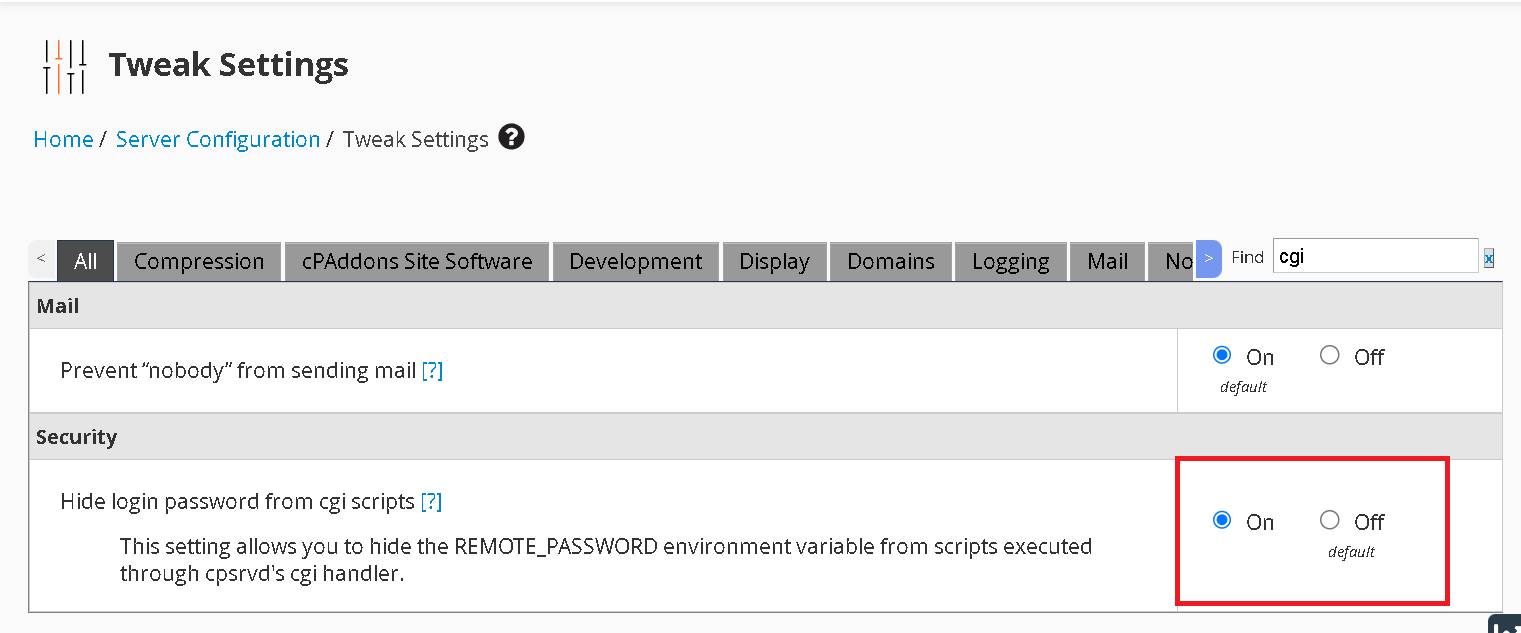Open help for hide login password setting
The height and width of the screenshot is (633, 1521).
click(x=431, y=502)
